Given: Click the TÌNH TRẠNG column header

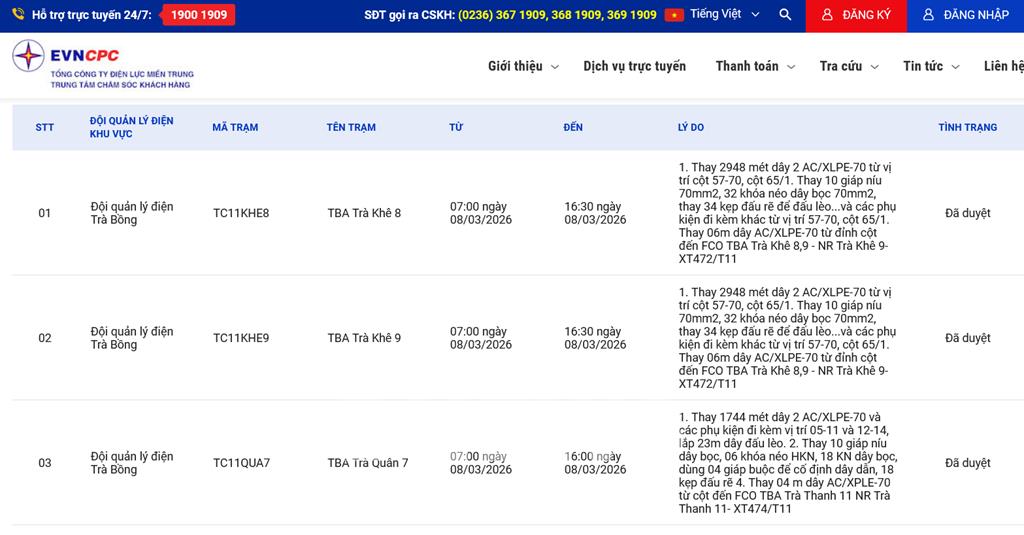Looking at the screenshot, I should (x=967, y=127).
